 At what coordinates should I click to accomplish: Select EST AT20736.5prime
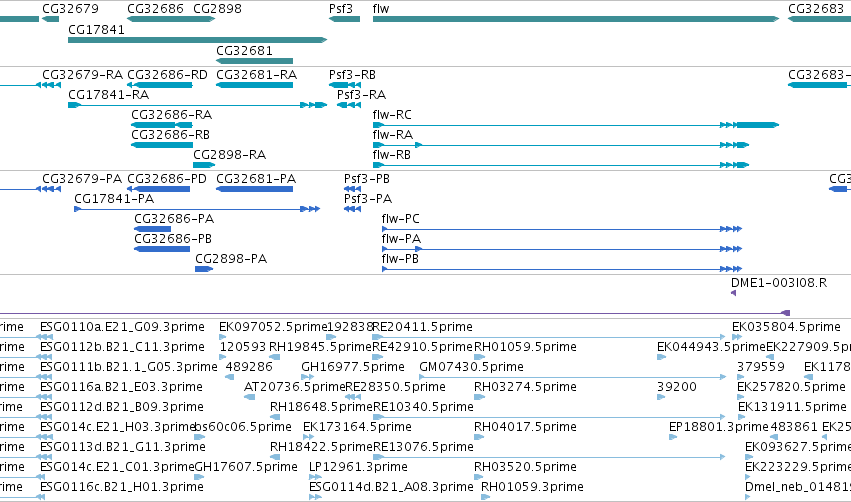tap(295, 387)
